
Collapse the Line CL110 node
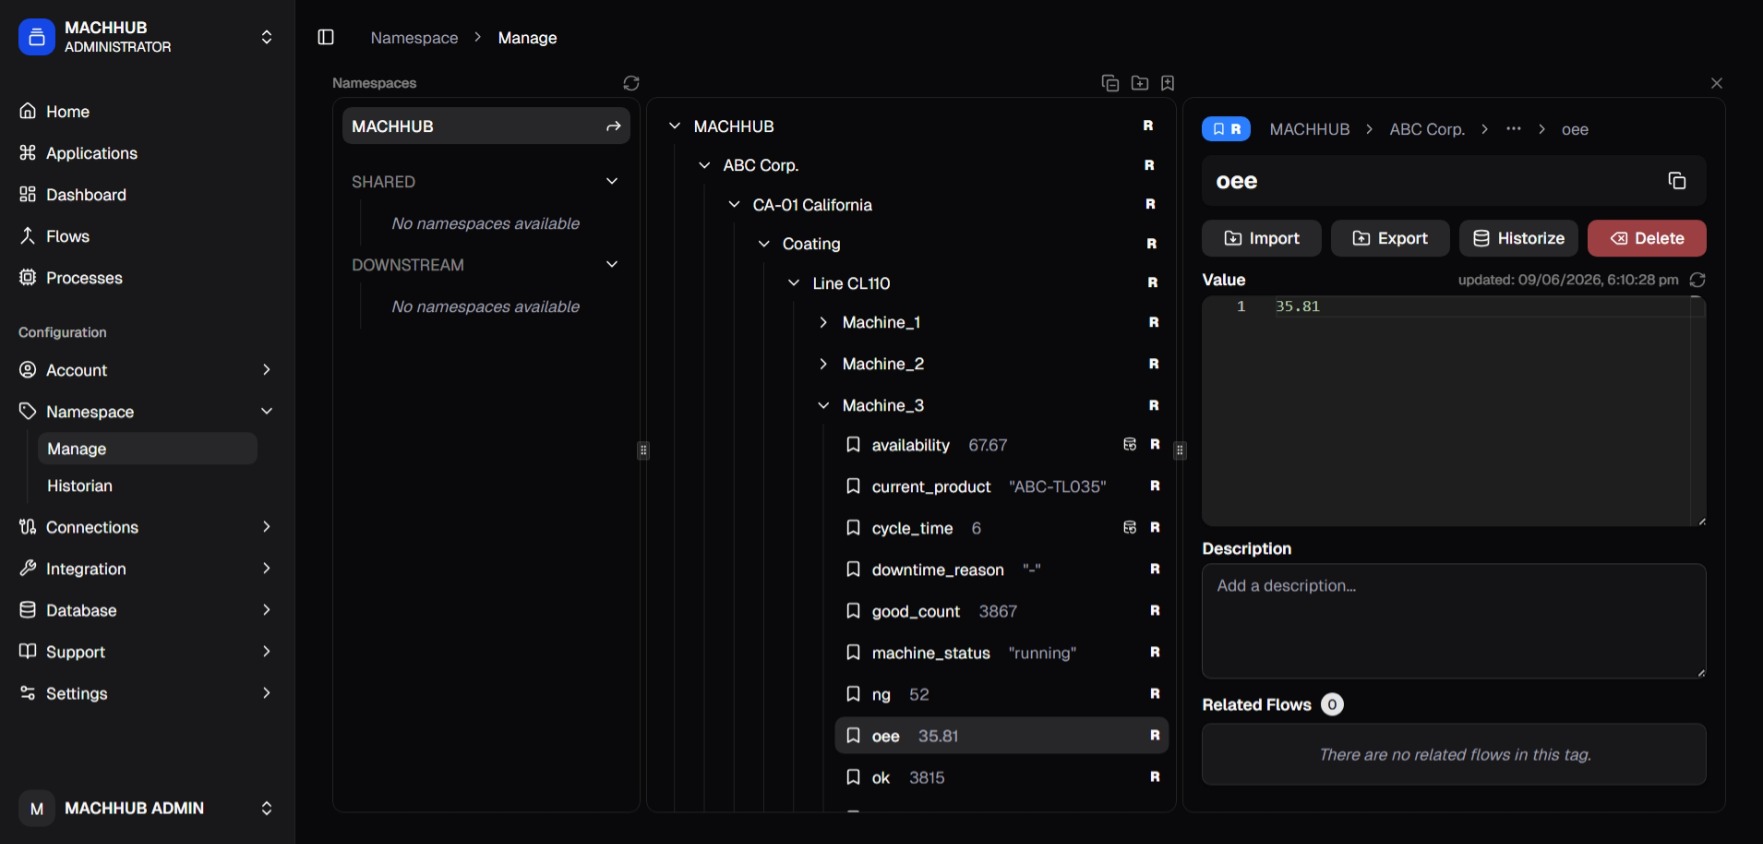pos(794,283)
